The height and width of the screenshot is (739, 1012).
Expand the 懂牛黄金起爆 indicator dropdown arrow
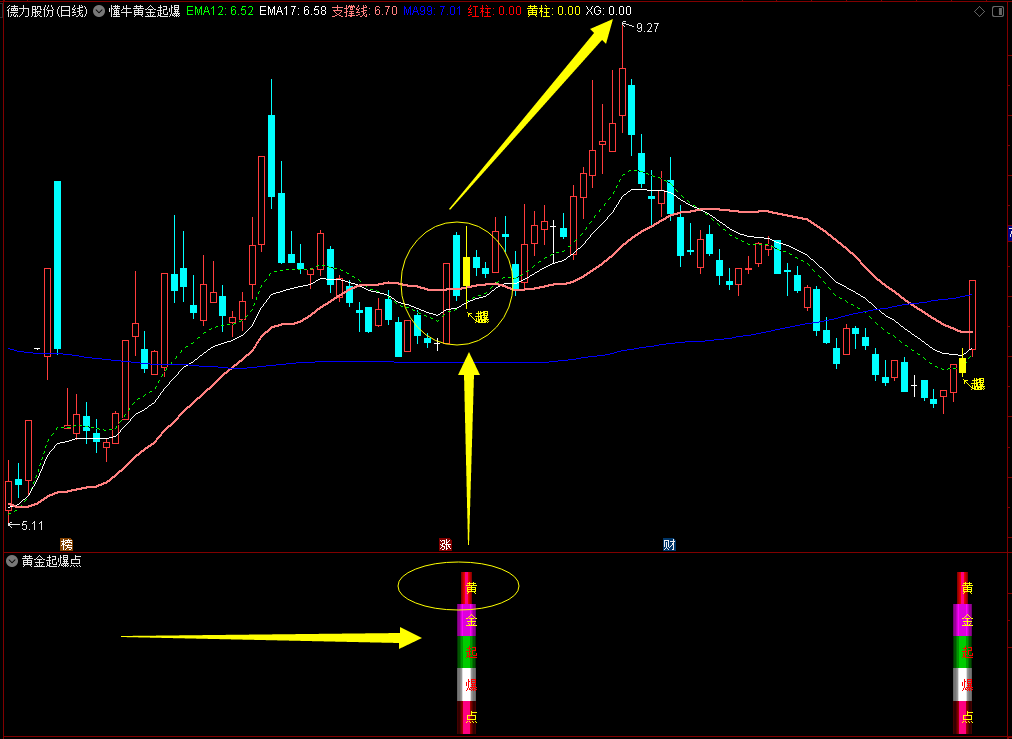(98, 11)
